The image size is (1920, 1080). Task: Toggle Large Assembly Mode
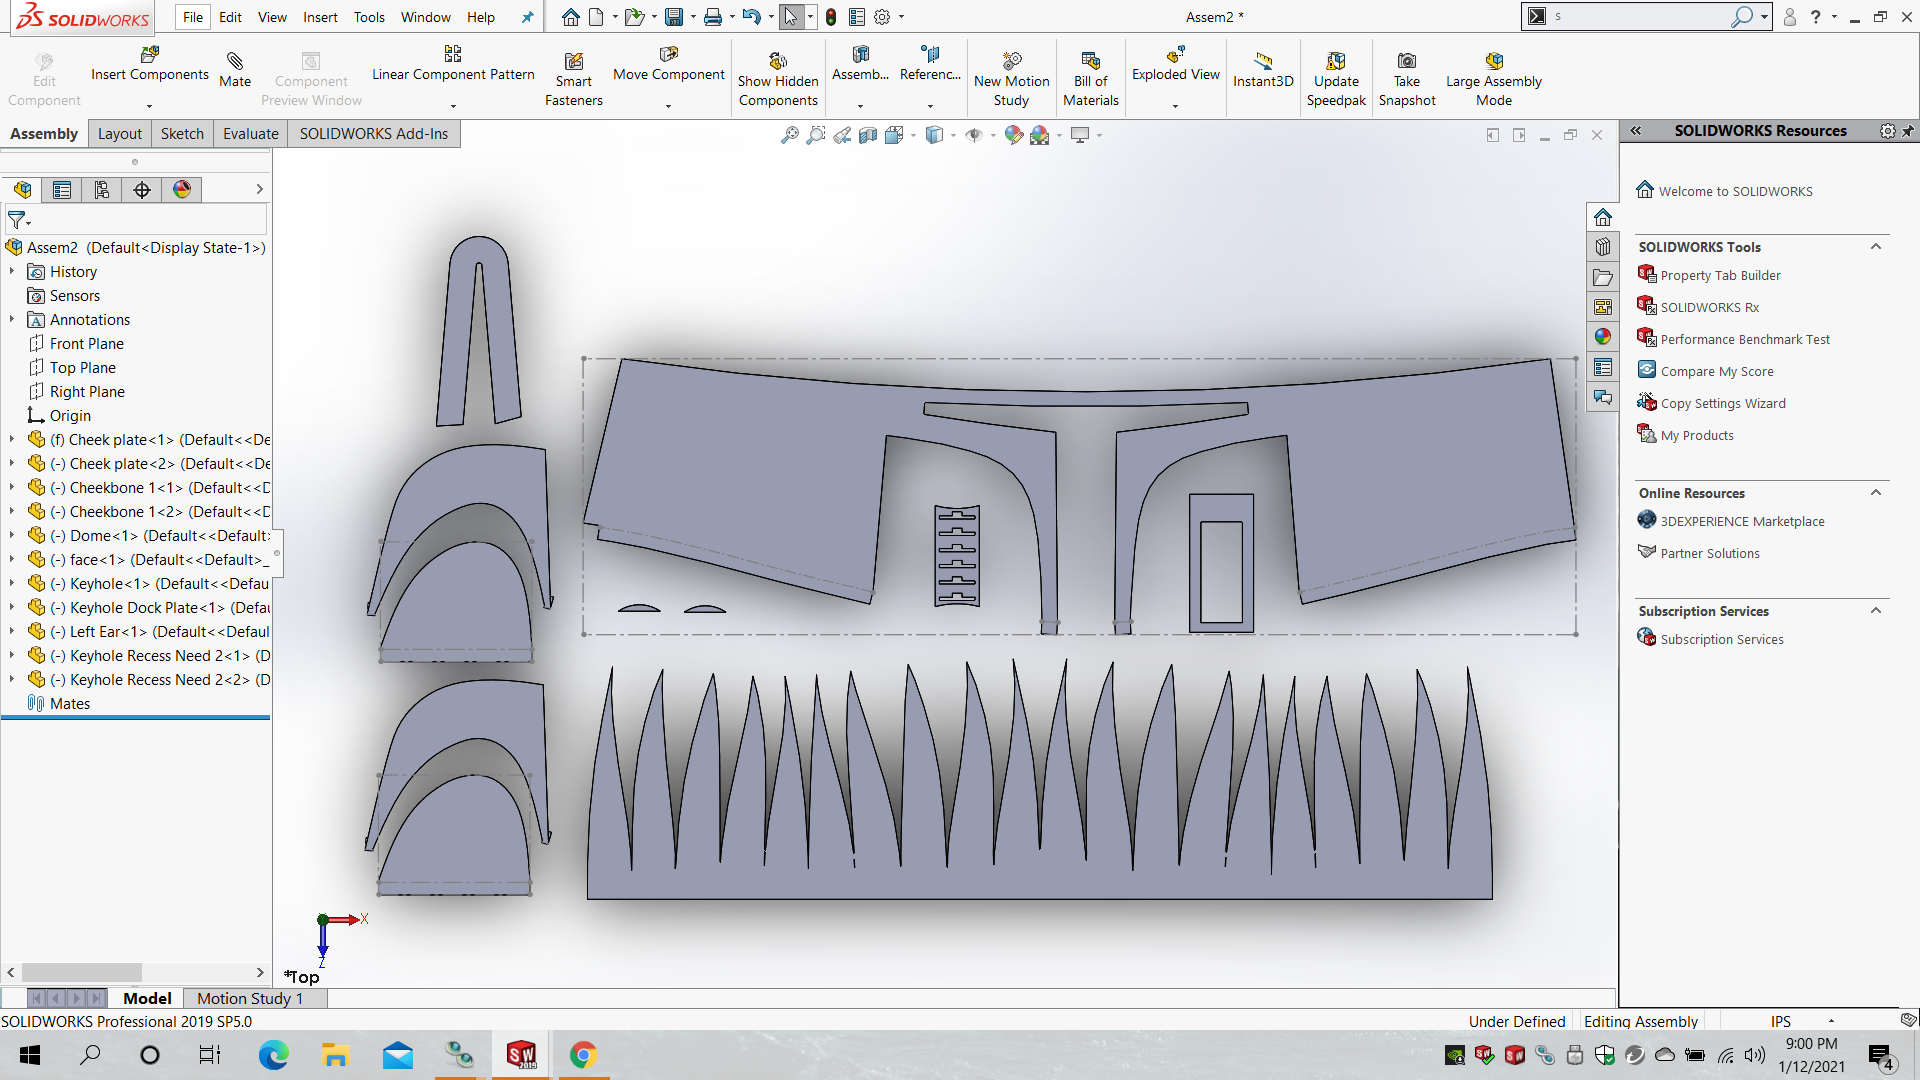pyautogui.click(x=1494, y=80)
